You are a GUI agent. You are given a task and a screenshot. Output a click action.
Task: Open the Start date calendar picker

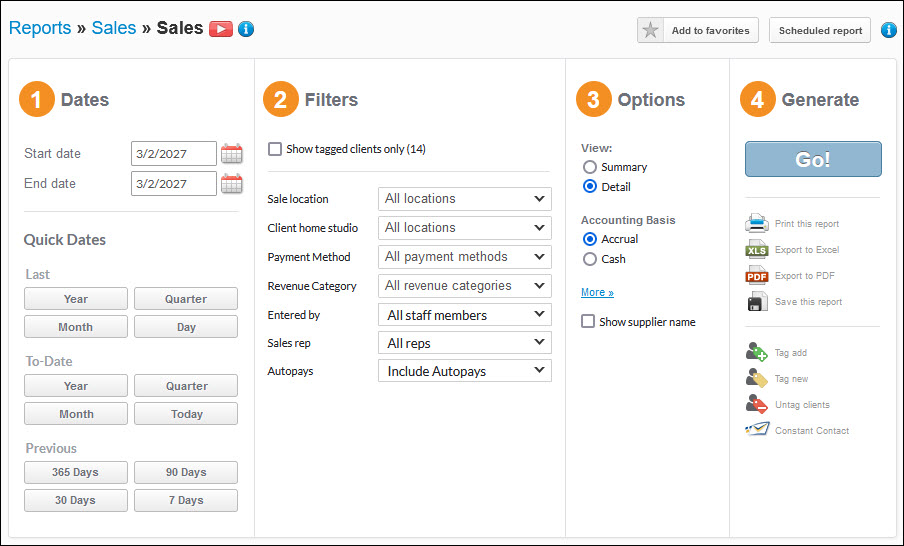click(x=231, y=154)
